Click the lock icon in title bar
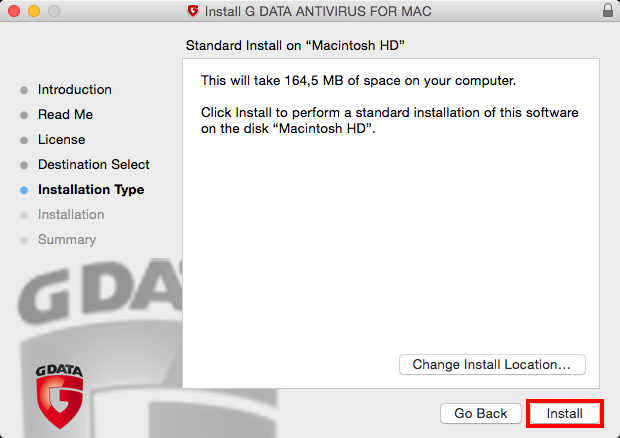This screenshot has height=438, width=620. pos(608,10)
